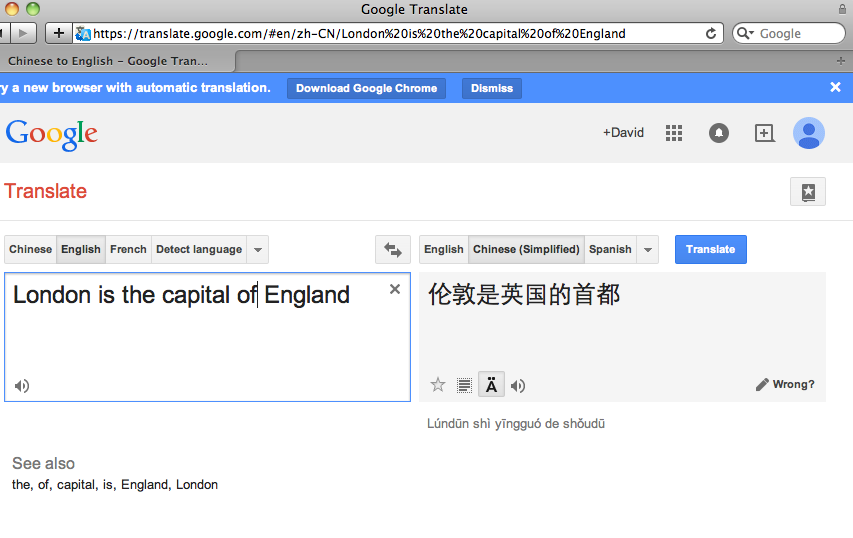The height and width of the screenshot is (538, 853).
Task: Open the Google apps grid
Action: [x=674, y=133]
